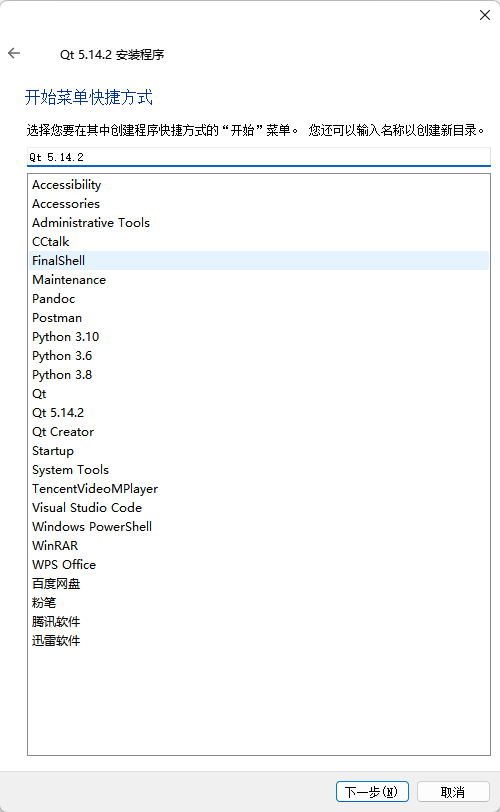Pick Maintenance in the folder list
Image resolution: width=500 pixels, height=812 pixels.
[259, 280]
